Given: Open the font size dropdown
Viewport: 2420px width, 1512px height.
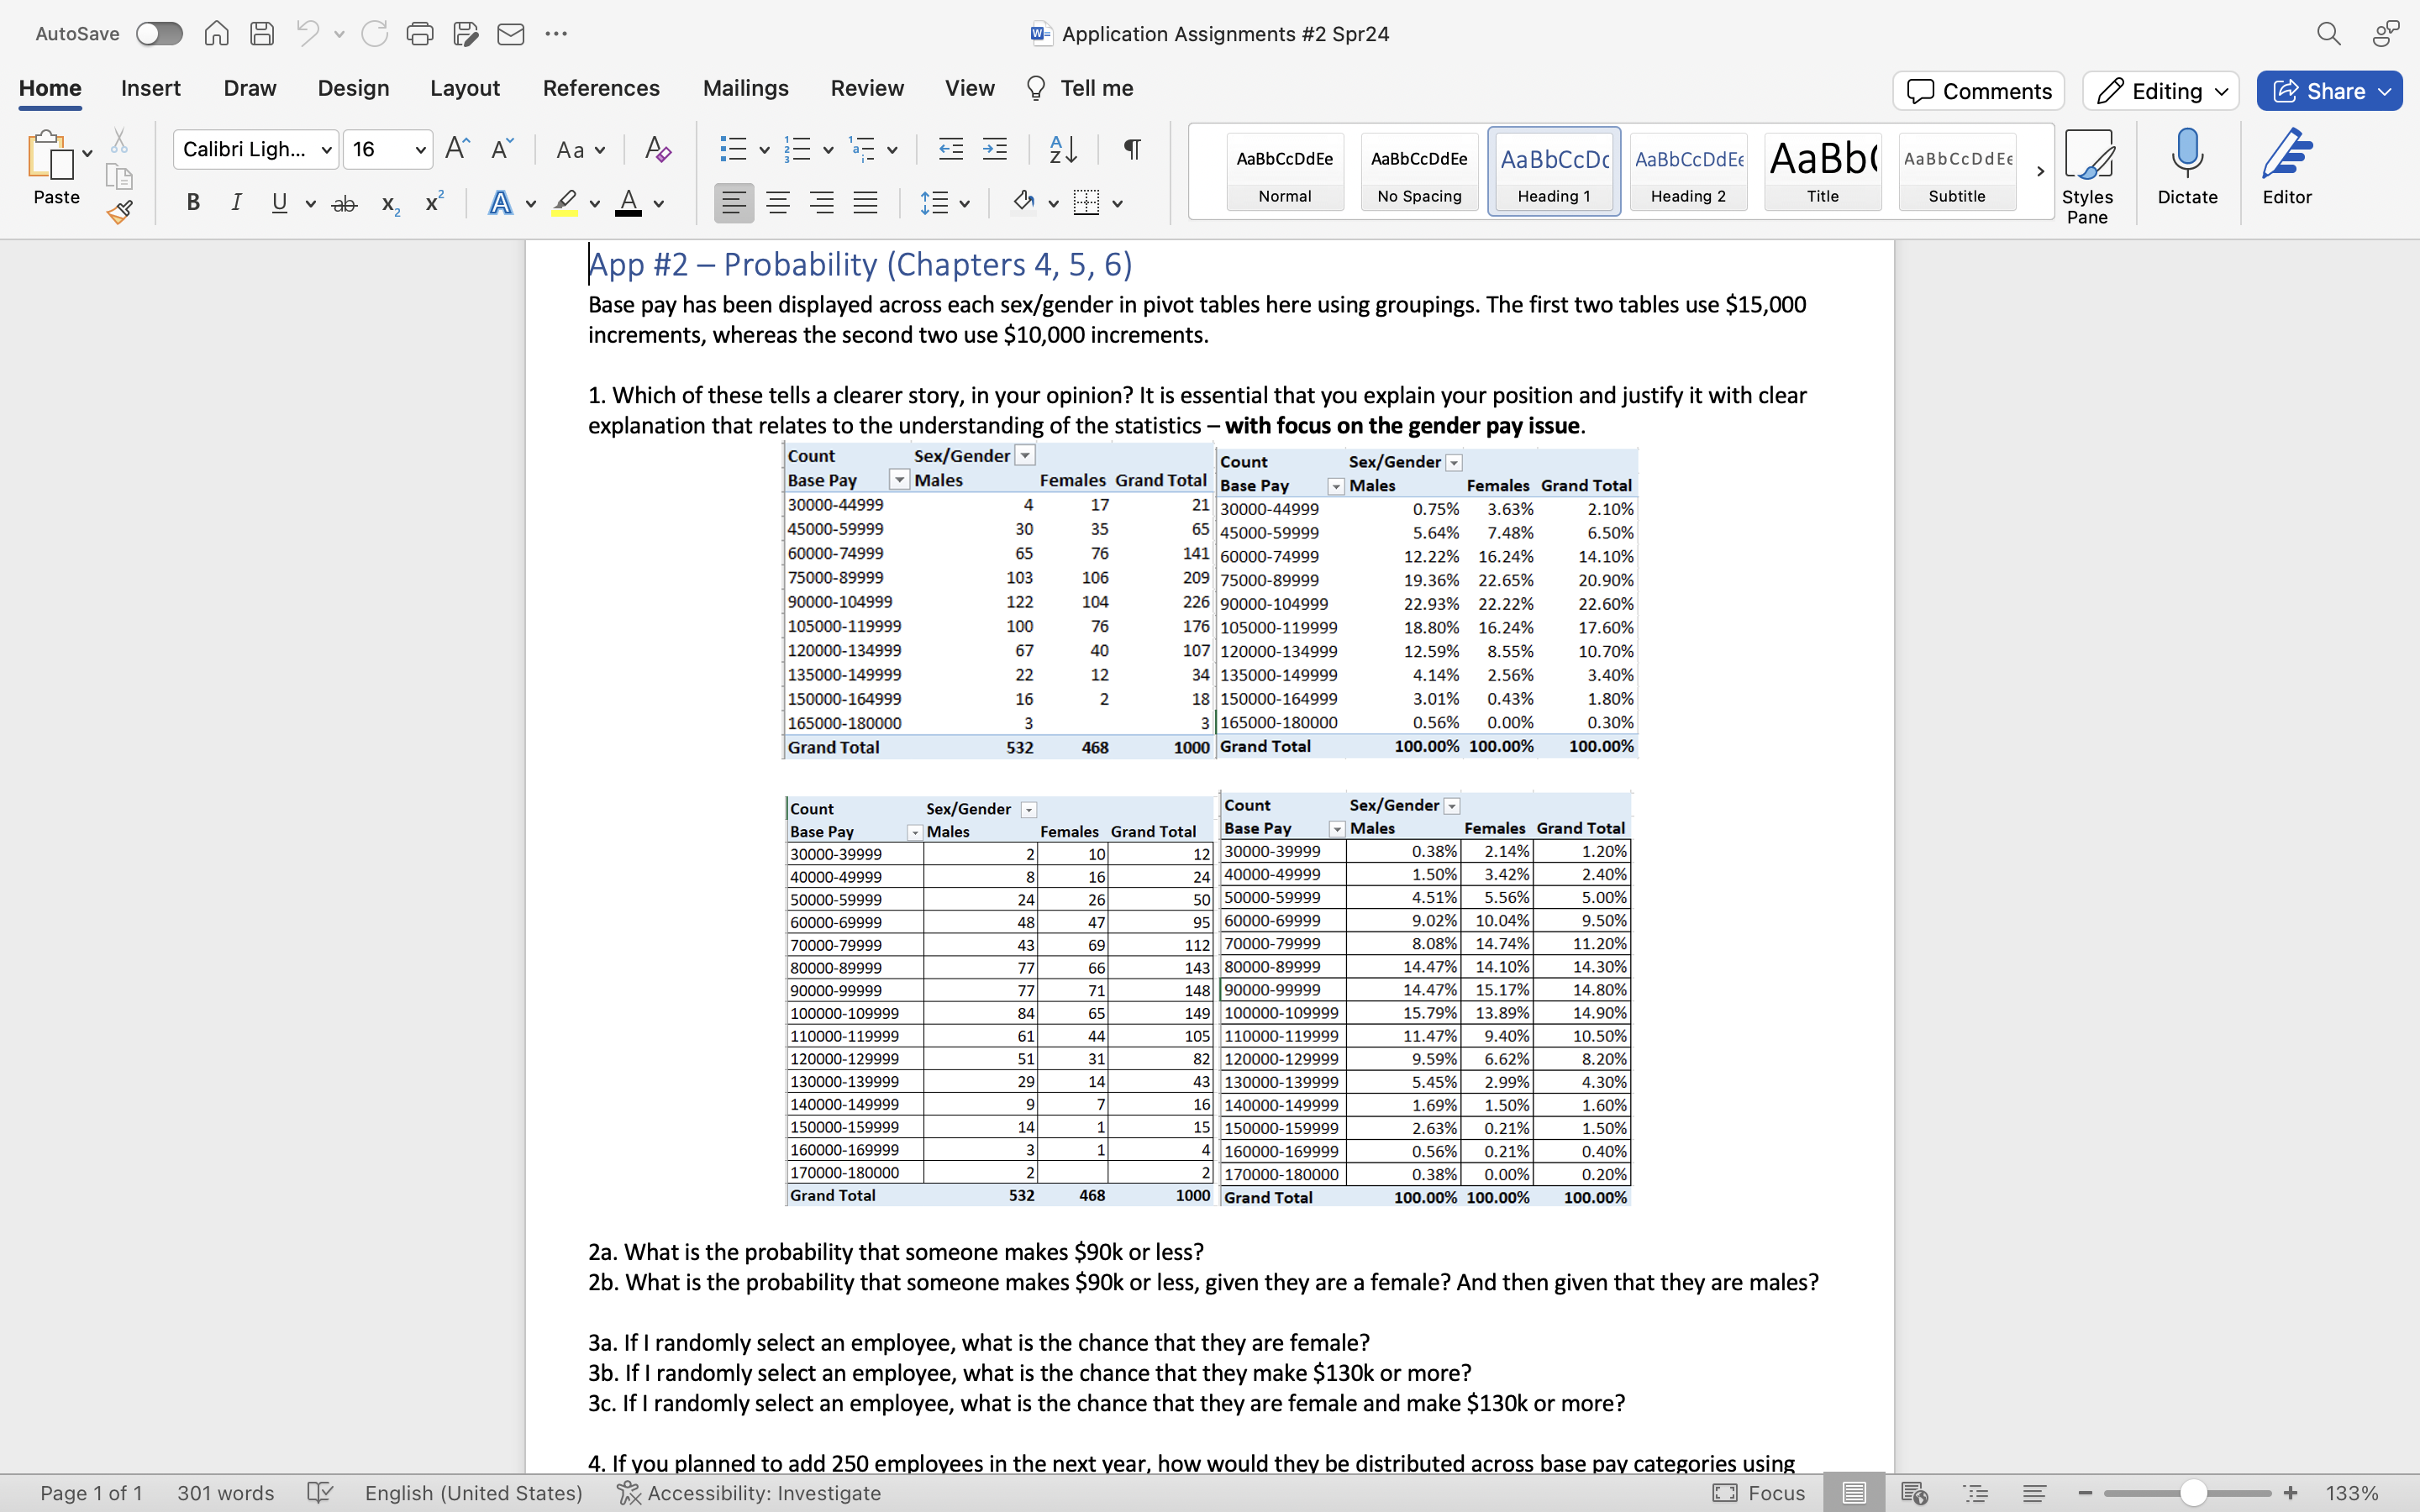Looking at the screenshot, I should [x=421, y=150].
